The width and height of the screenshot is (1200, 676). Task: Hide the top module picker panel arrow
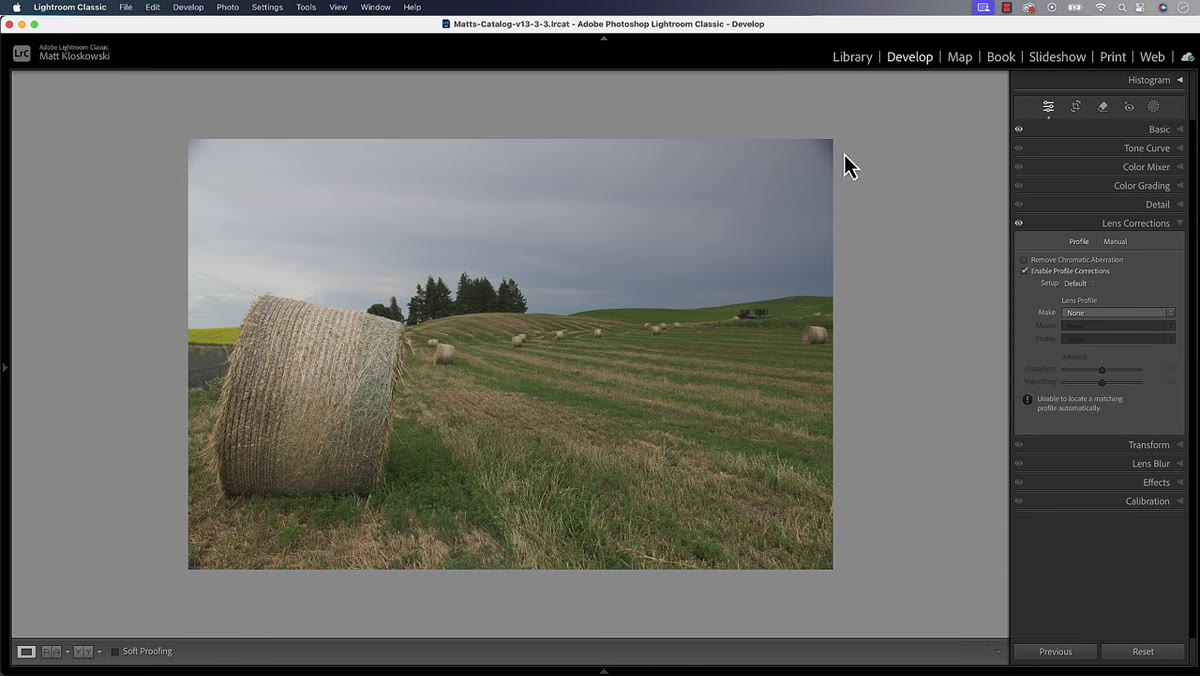point(603,38)
